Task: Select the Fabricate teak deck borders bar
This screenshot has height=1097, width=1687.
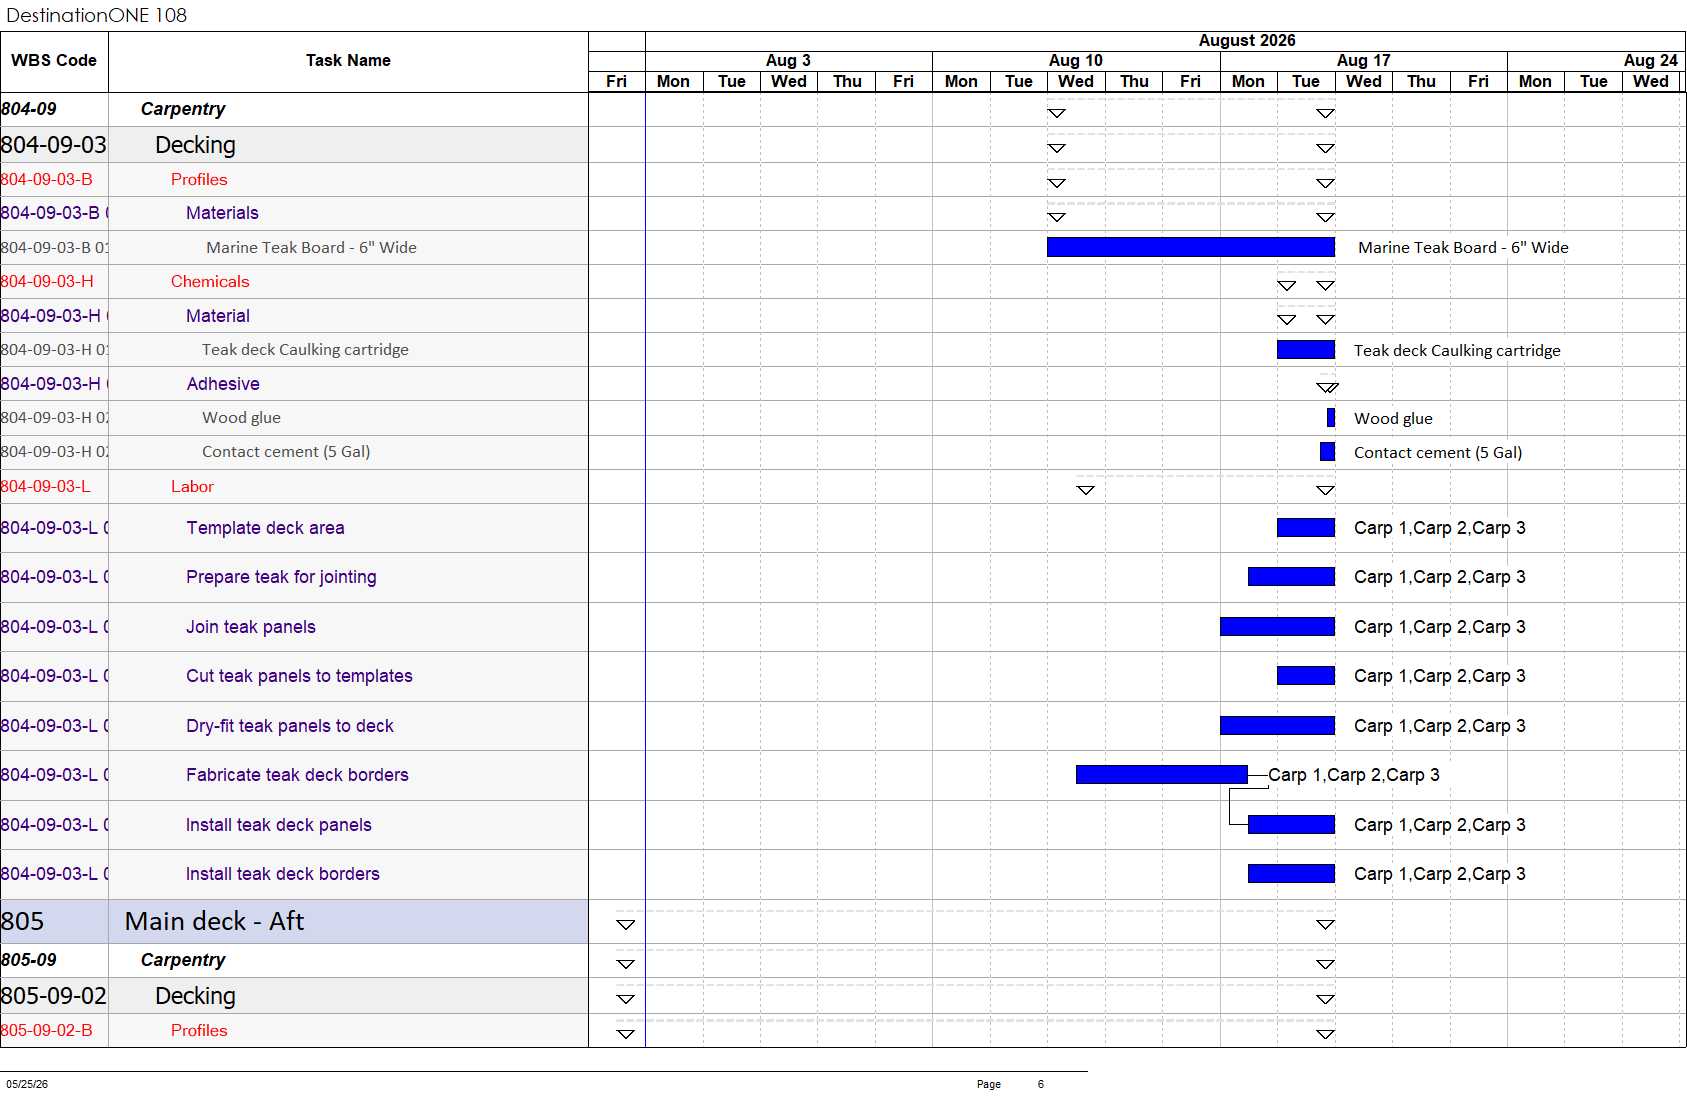Action: click(1162, 775)
